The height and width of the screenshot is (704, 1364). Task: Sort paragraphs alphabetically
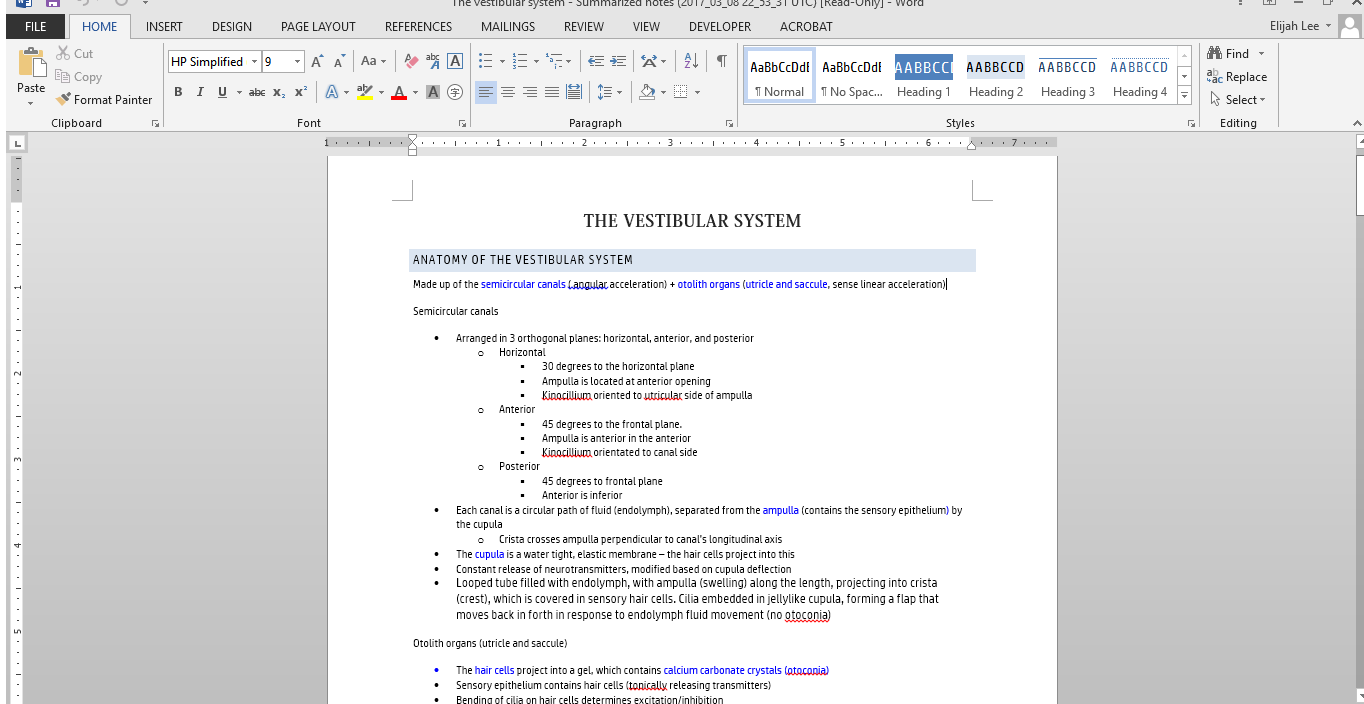691,62
